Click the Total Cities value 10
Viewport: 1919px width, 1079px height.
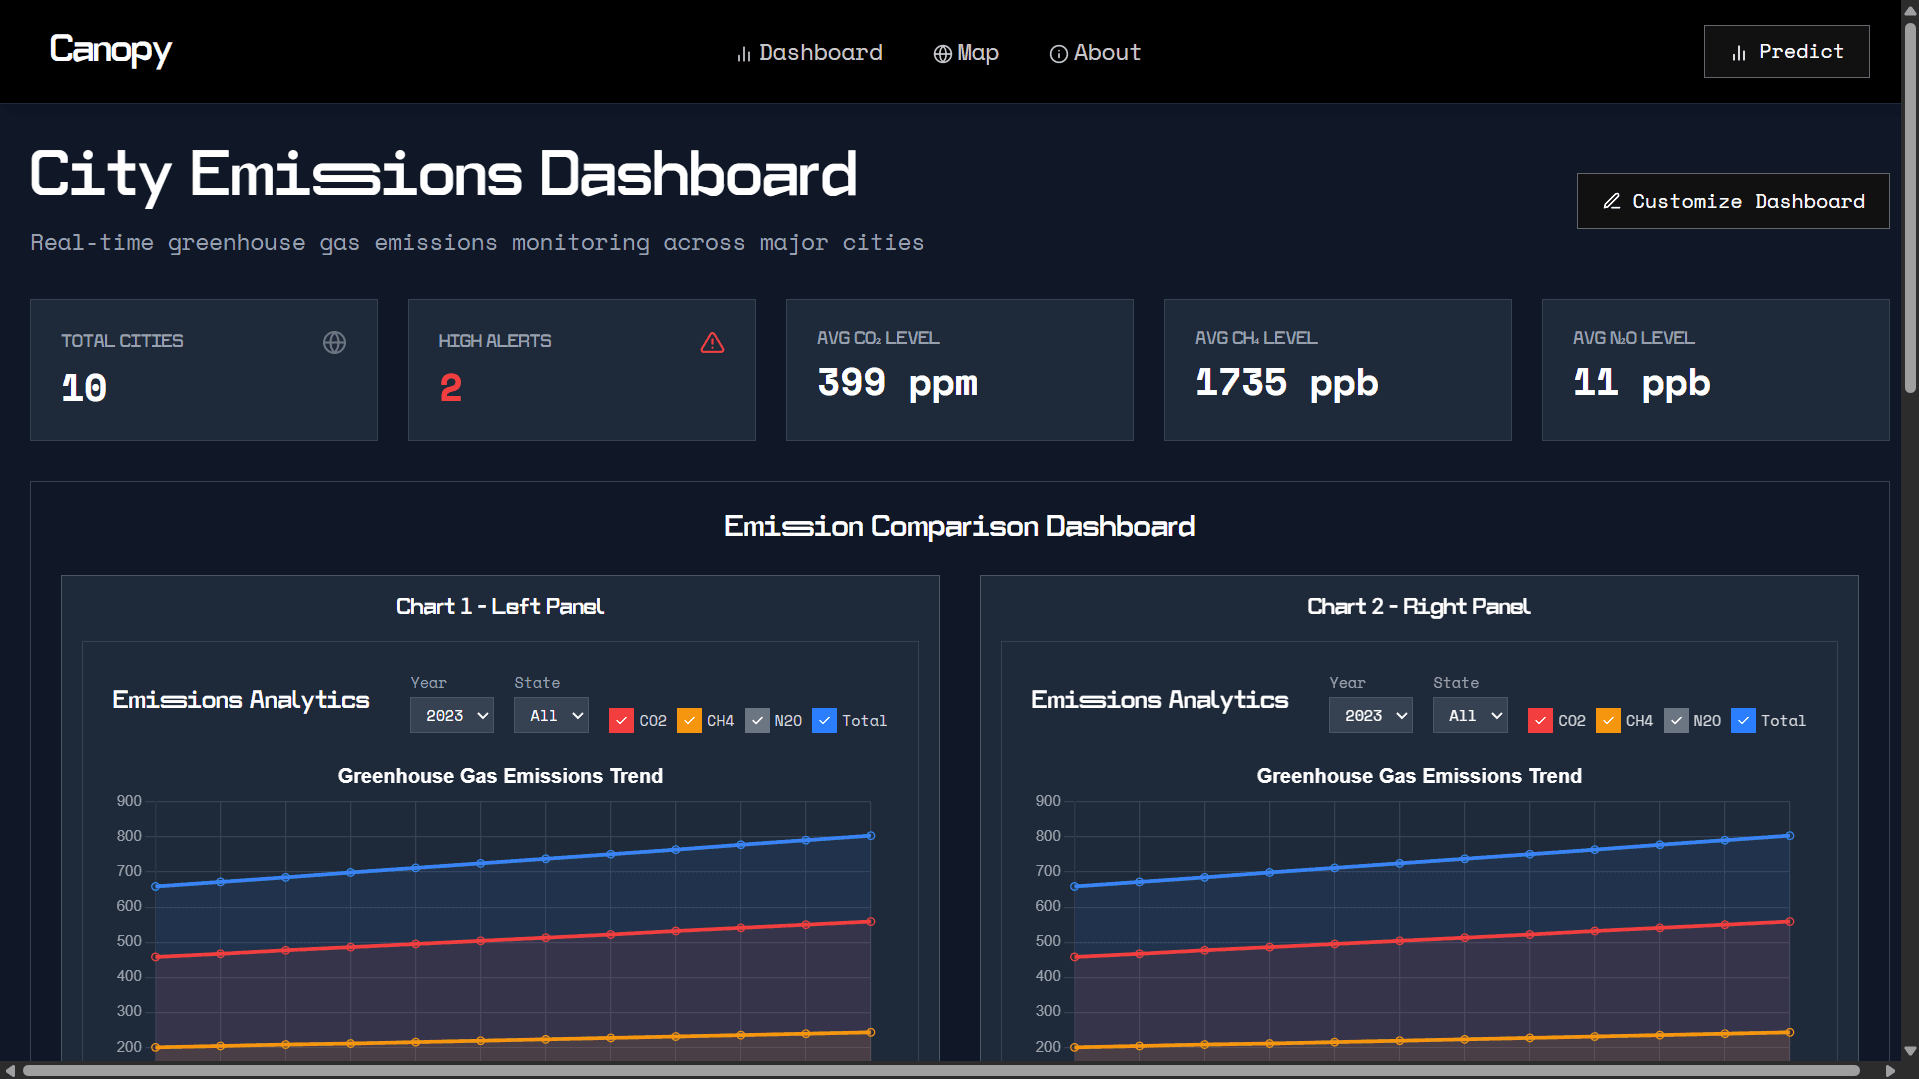[x=84, y=388]
